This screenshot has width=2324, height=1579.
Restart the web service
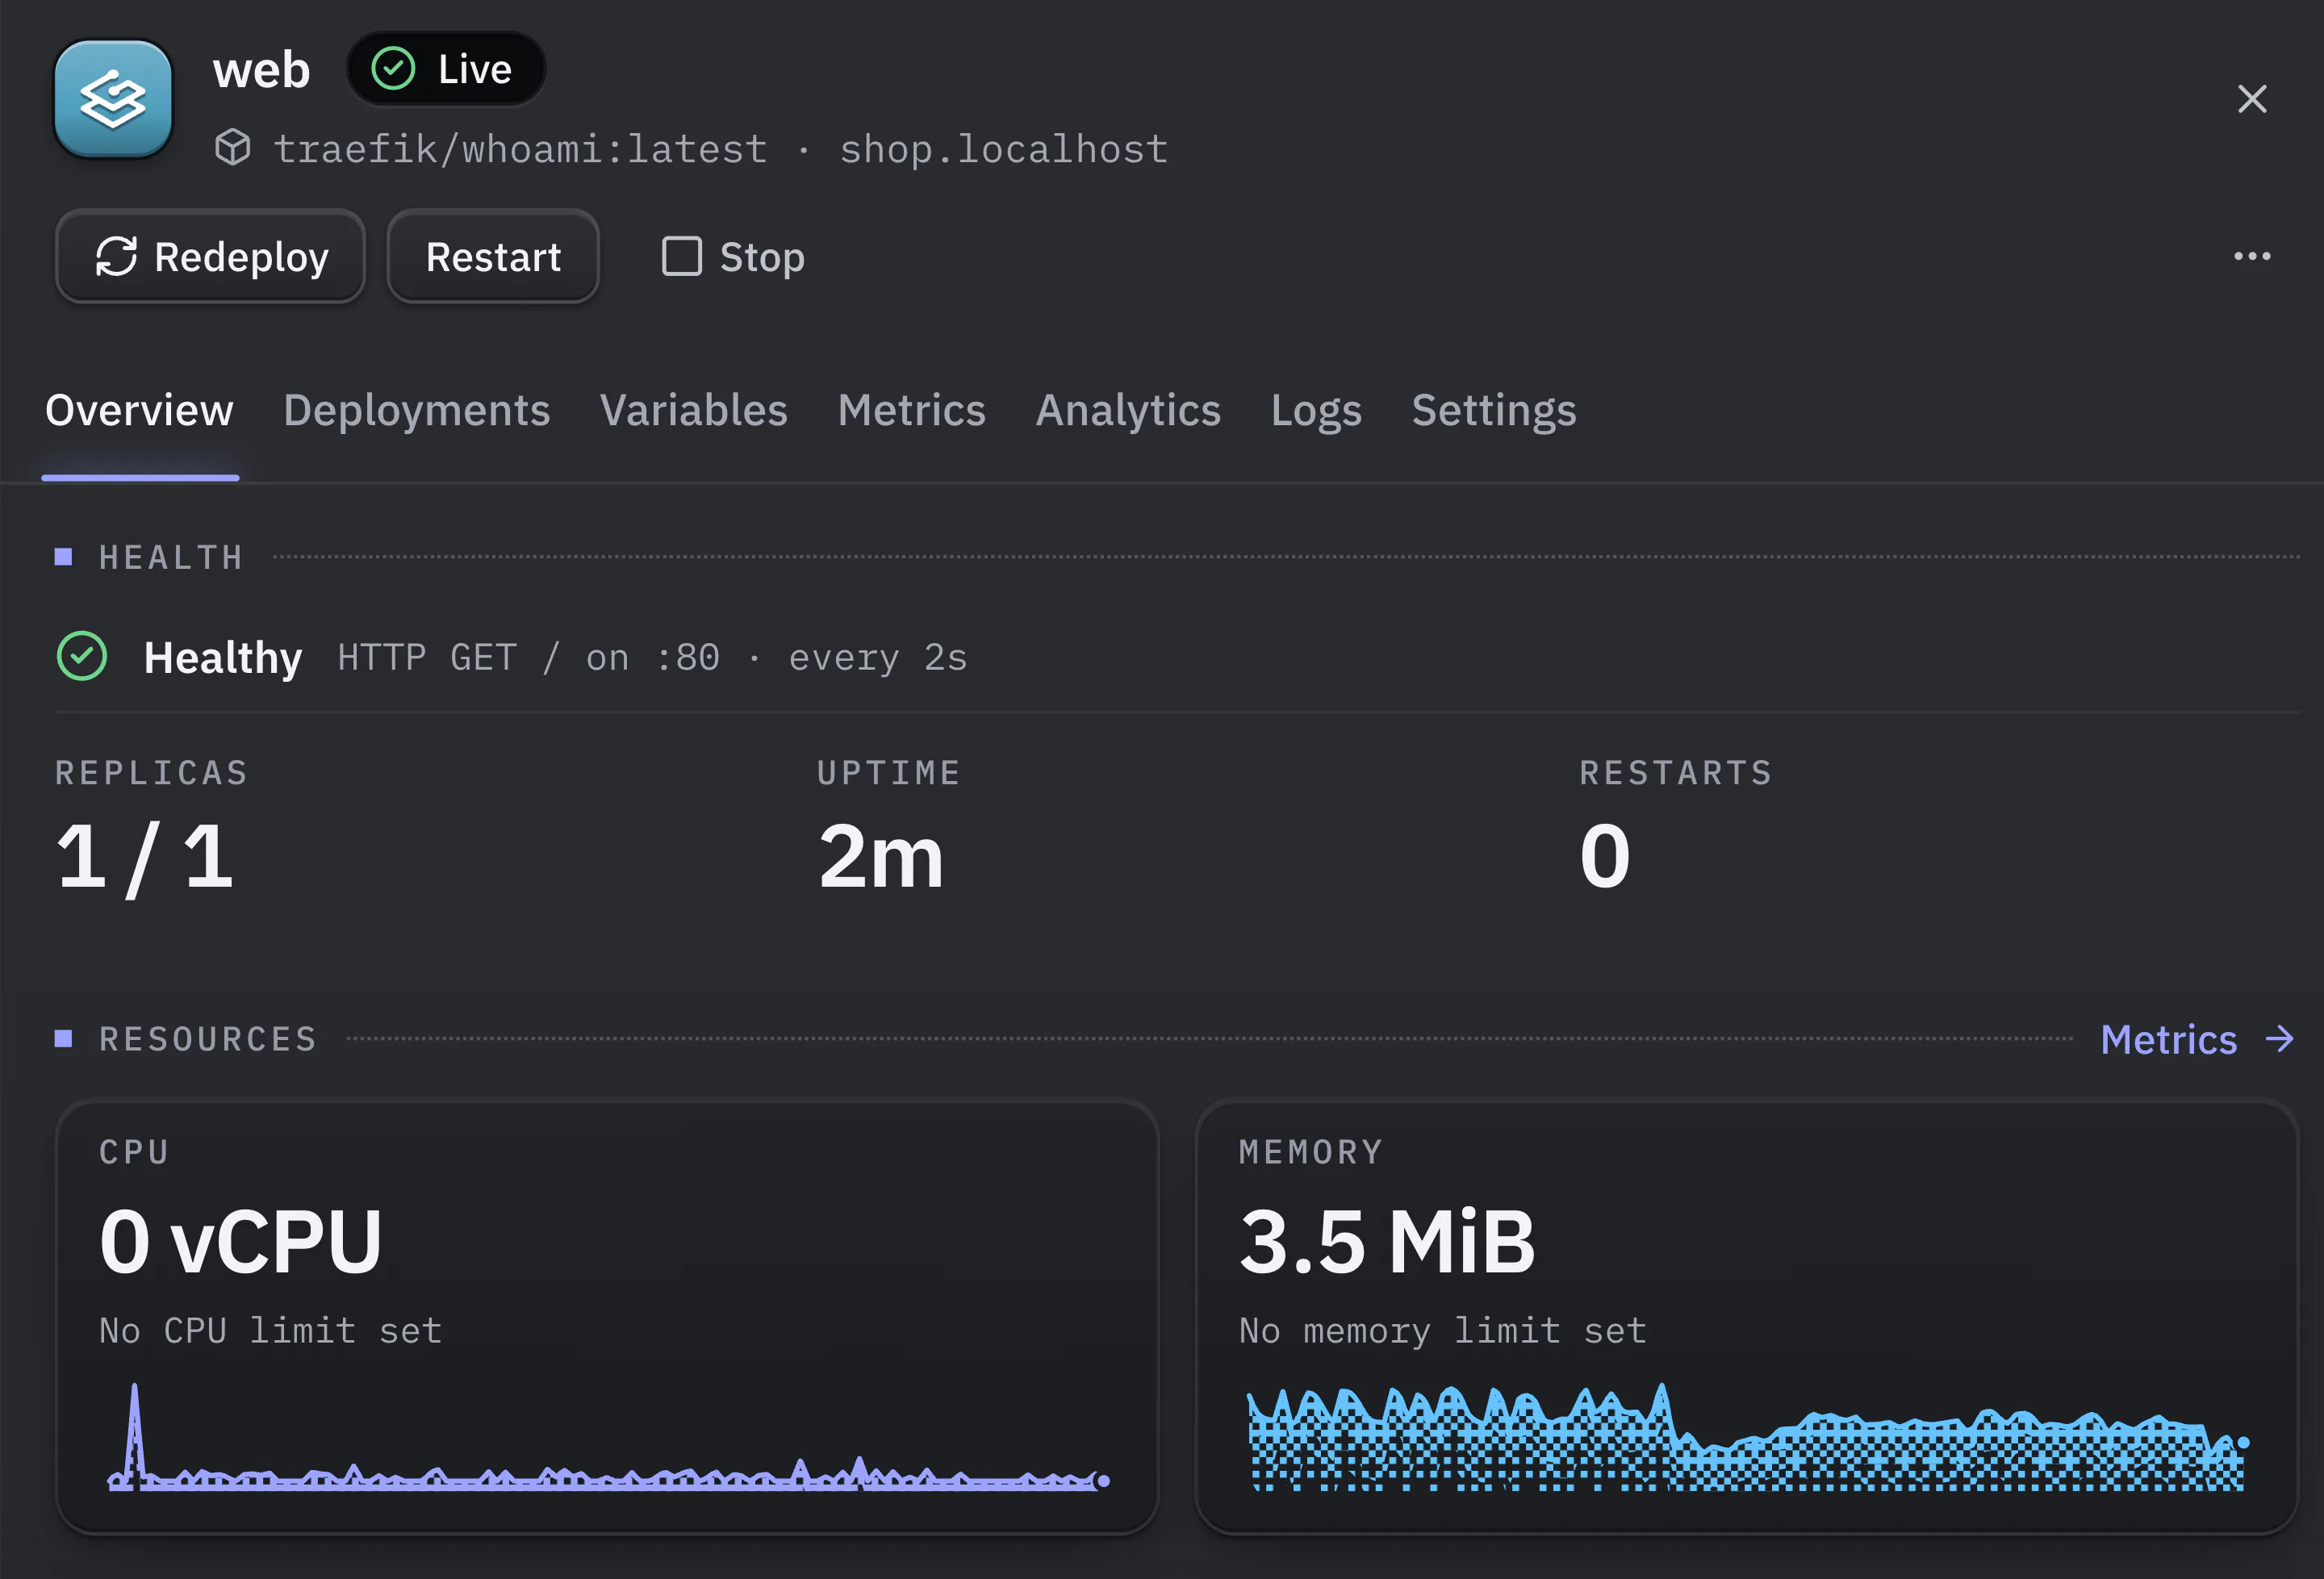(493, 257)
